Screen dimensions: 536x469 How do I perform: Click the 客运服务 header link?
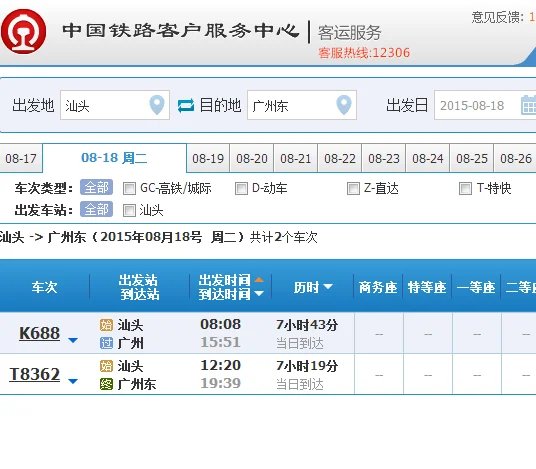tap(350, 33)
